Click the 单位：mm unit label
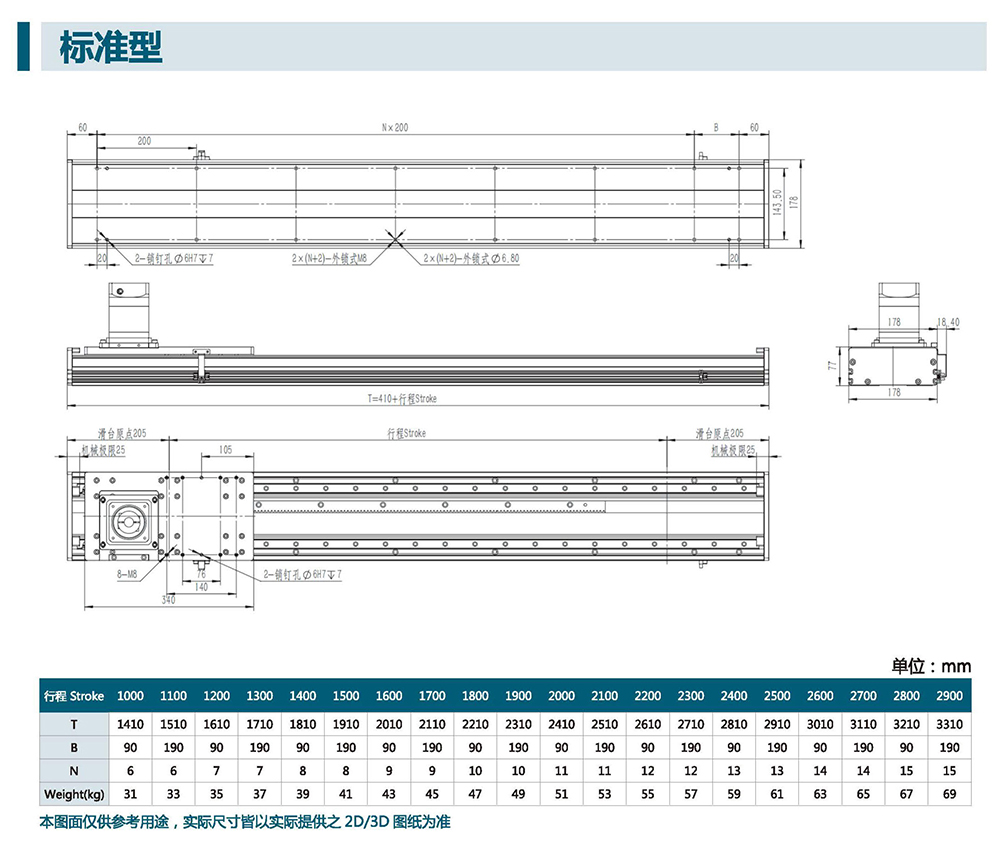 [931, 666]
